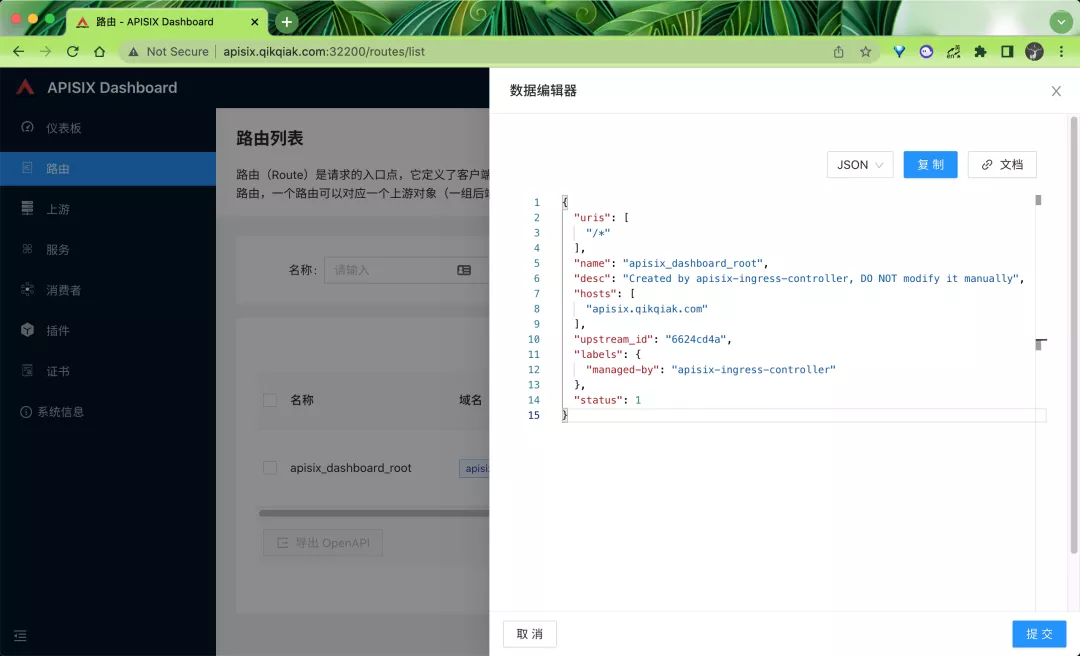Check the select-all checkbox in route table header

pyautogui.click(x=269, y=400)
